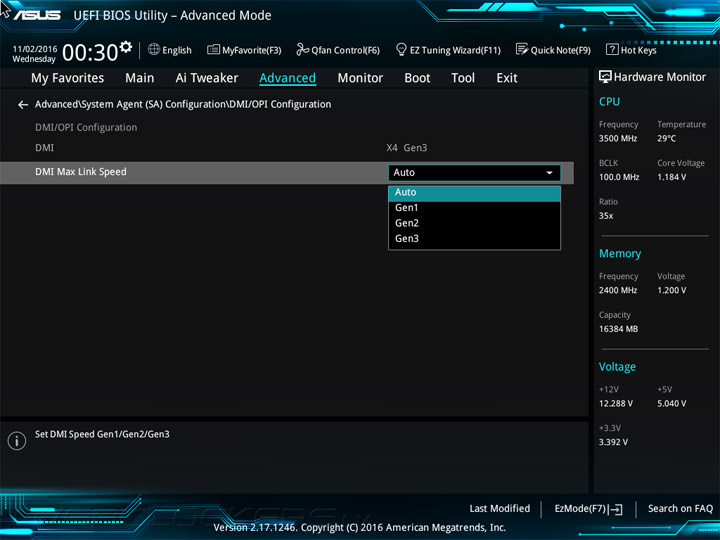Click the Last Modified button

499,509
